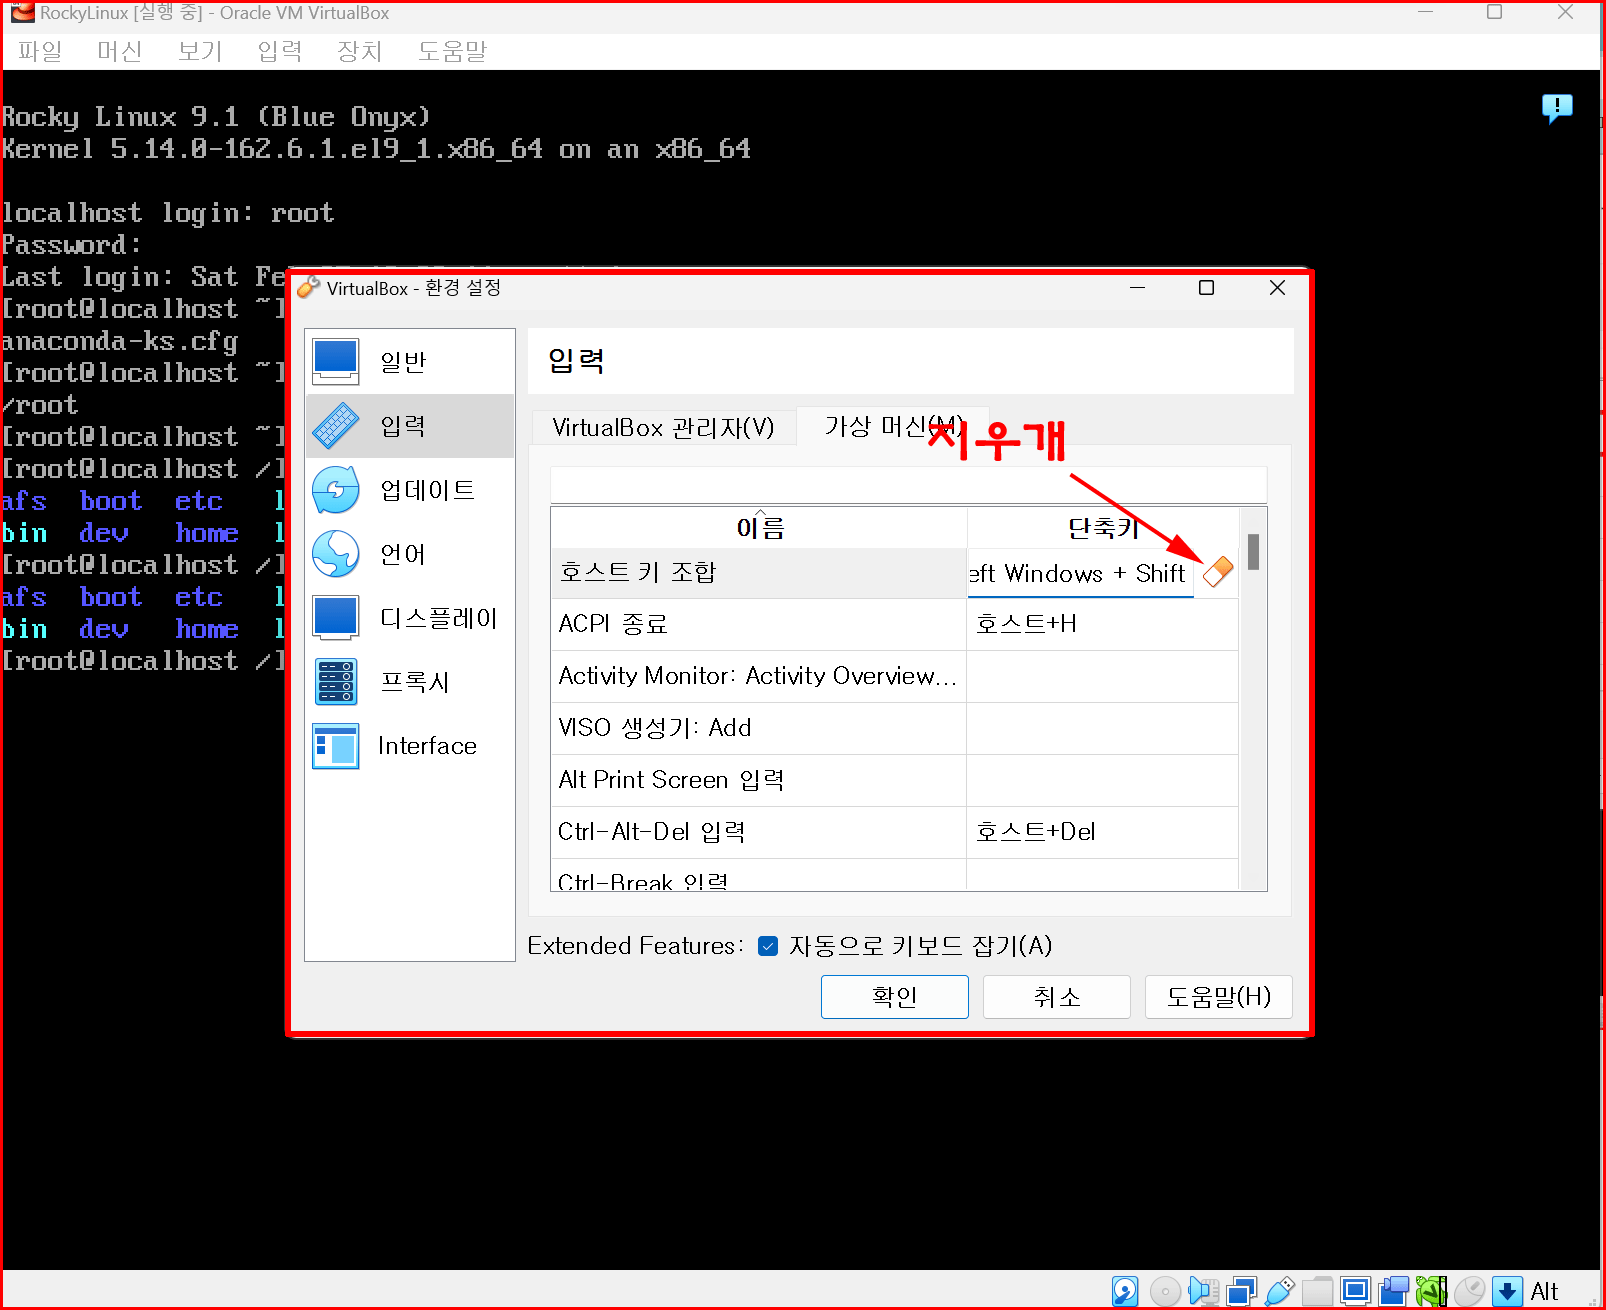The width and height of the screenshot is (1606, 1310).
Task: Close the VirtualBox 환경 설정 dialog
Action: [x=1277, y=288]
